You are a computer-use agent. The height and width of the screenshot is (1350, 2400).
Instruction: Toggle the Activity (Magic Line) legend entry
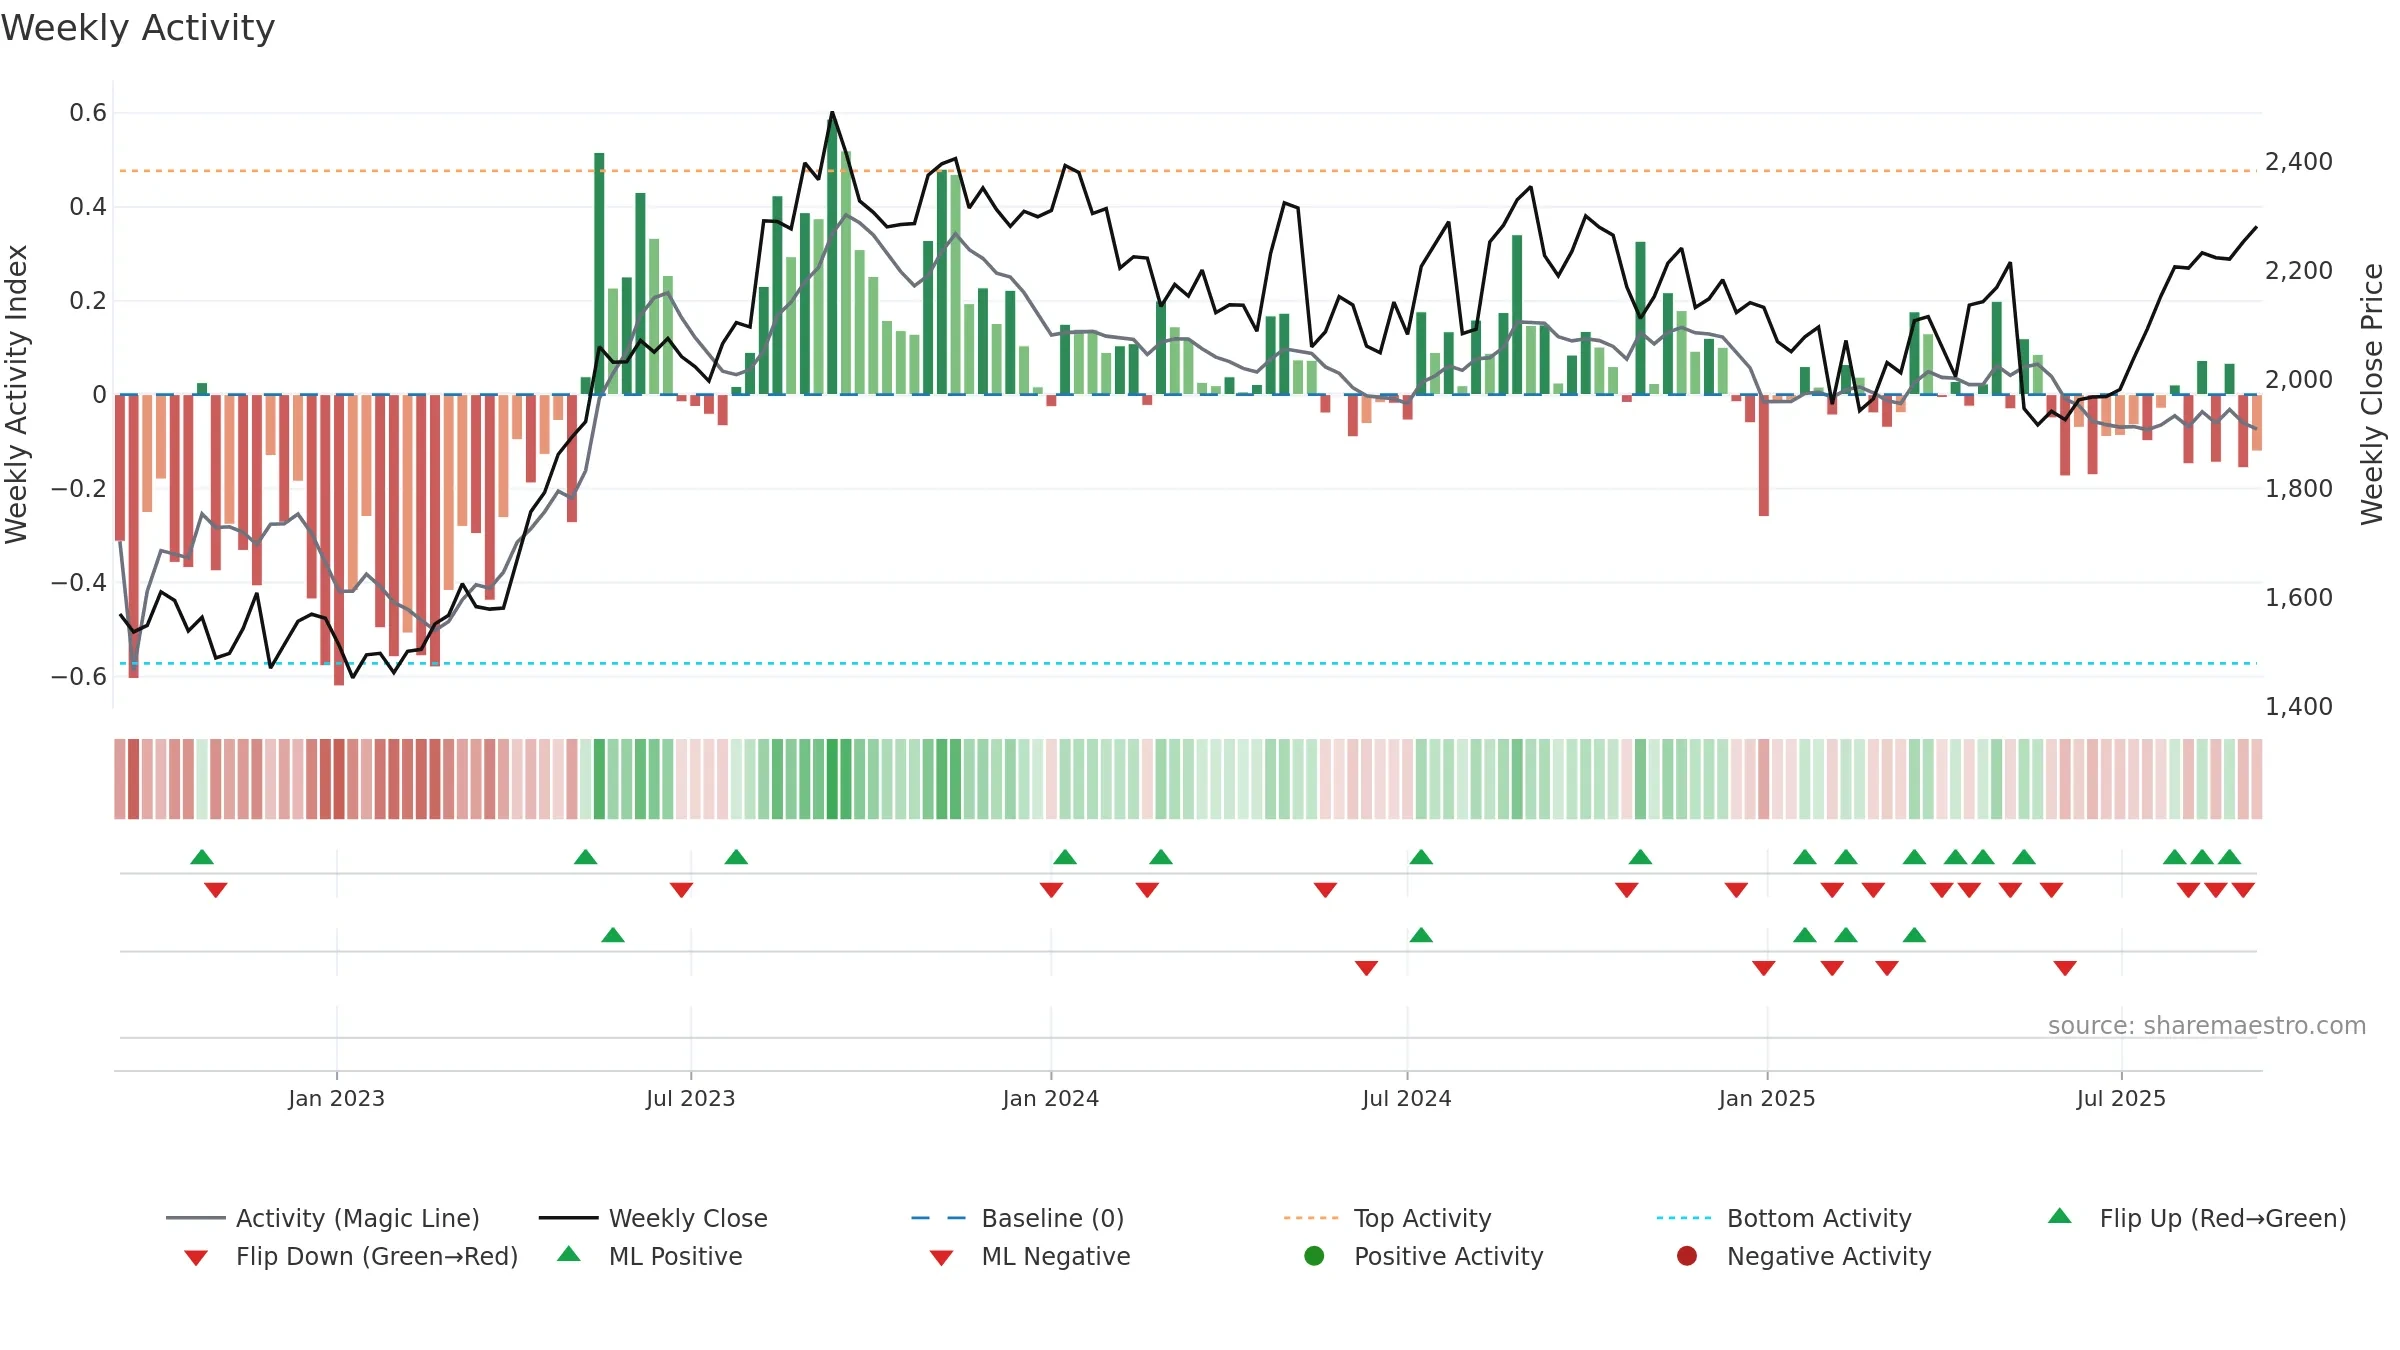(323, 1218)
